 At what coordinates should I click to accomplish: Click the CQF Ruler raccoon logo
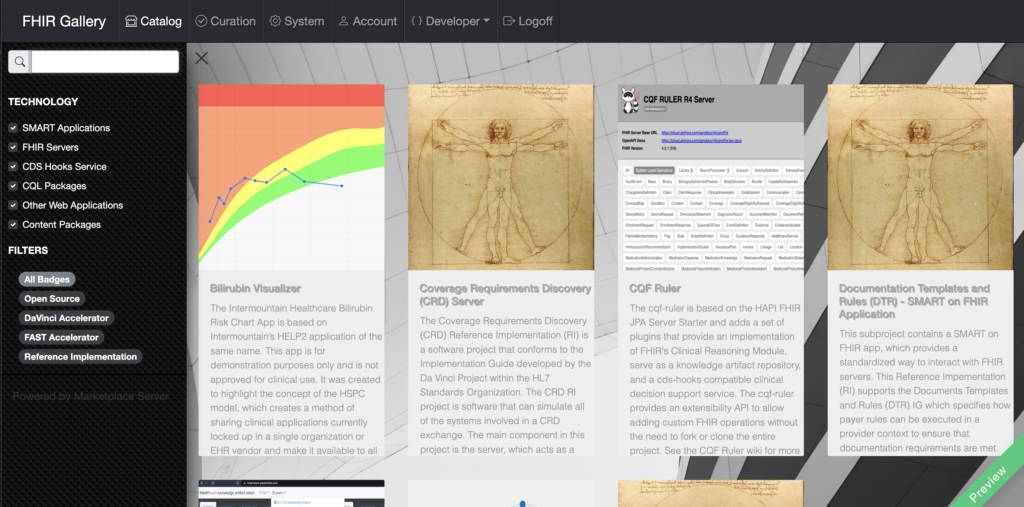(630, 99)
